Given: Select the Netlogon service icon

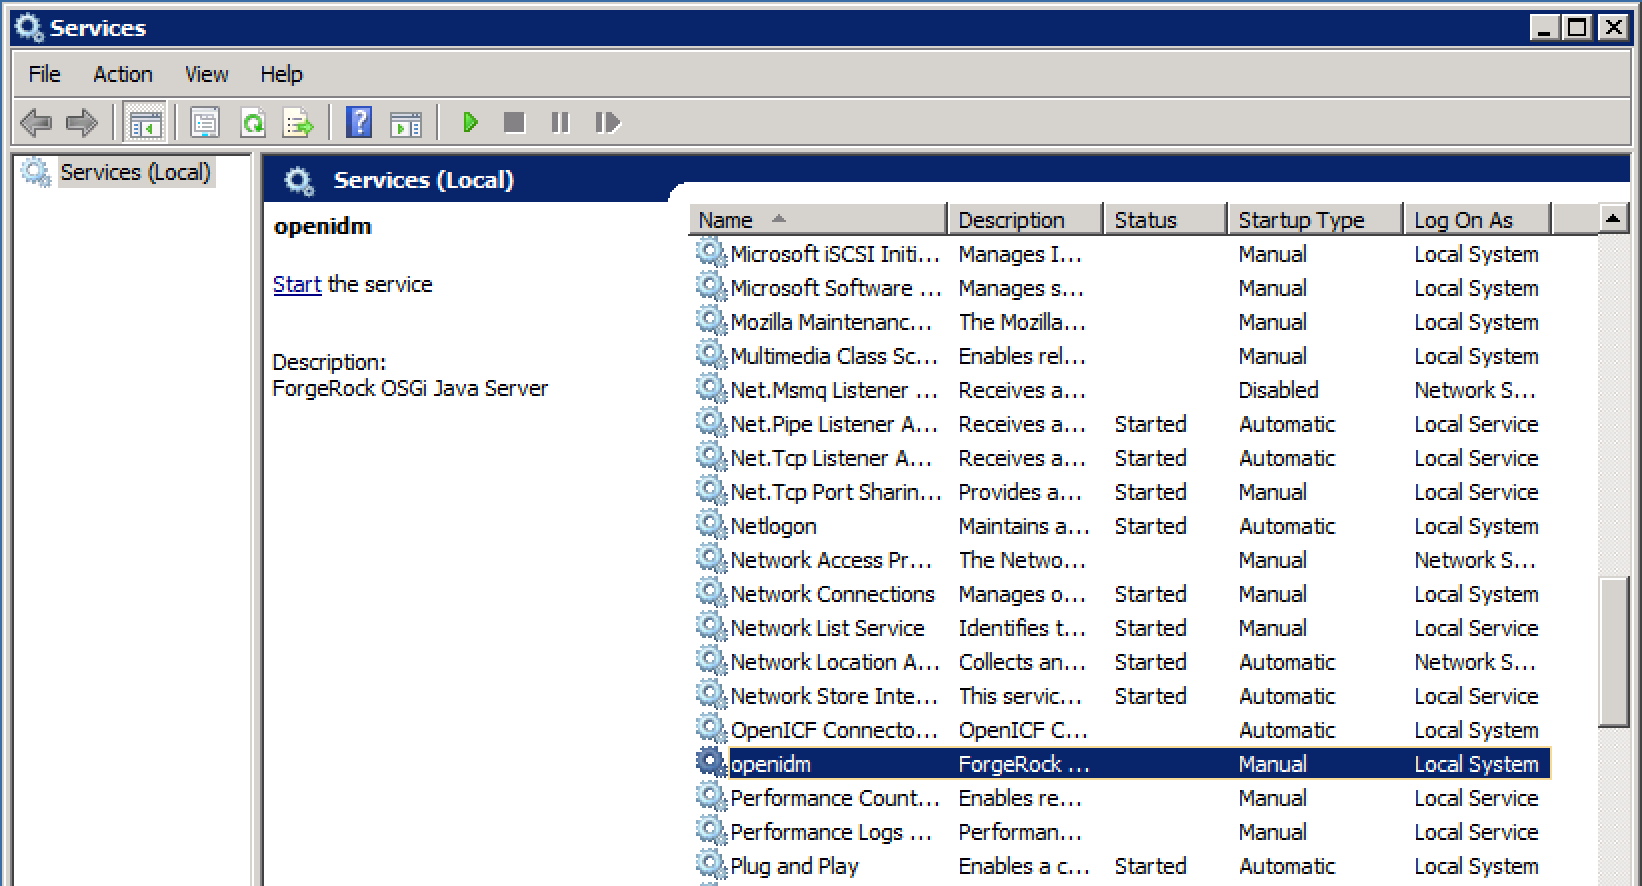Looking at the screenshot, I should click(711, 525).
